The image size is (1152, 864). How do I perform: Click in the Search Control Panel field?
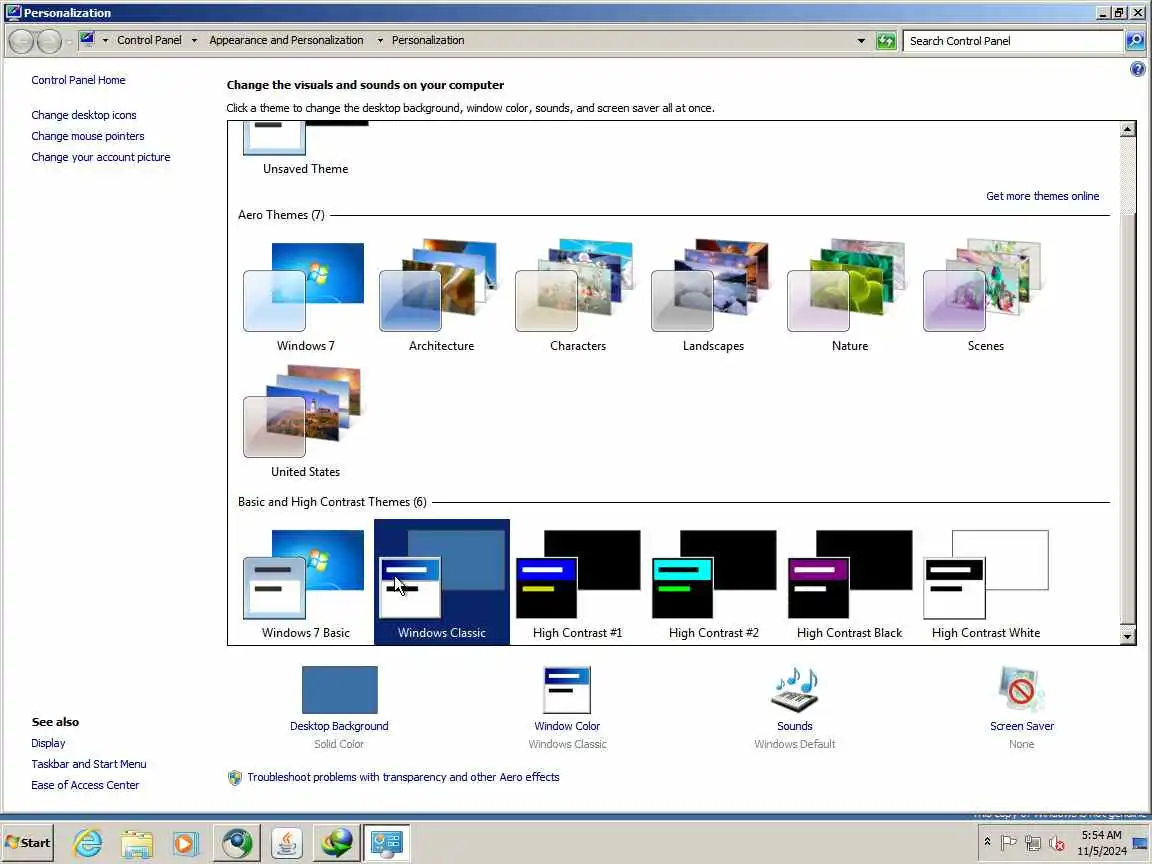[1013, 41]
